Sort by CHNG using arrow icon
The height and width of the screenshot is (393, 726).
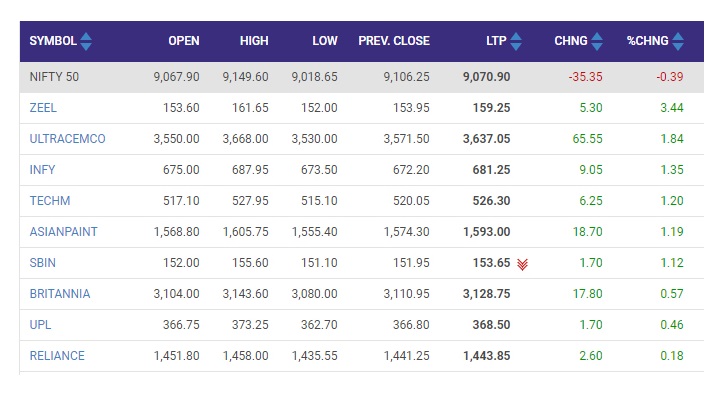(x=597, y=41)
